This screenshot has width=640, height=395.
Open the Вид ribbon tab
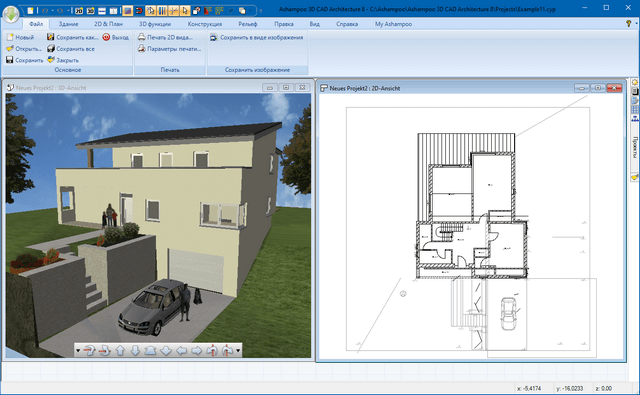point(314,24)
